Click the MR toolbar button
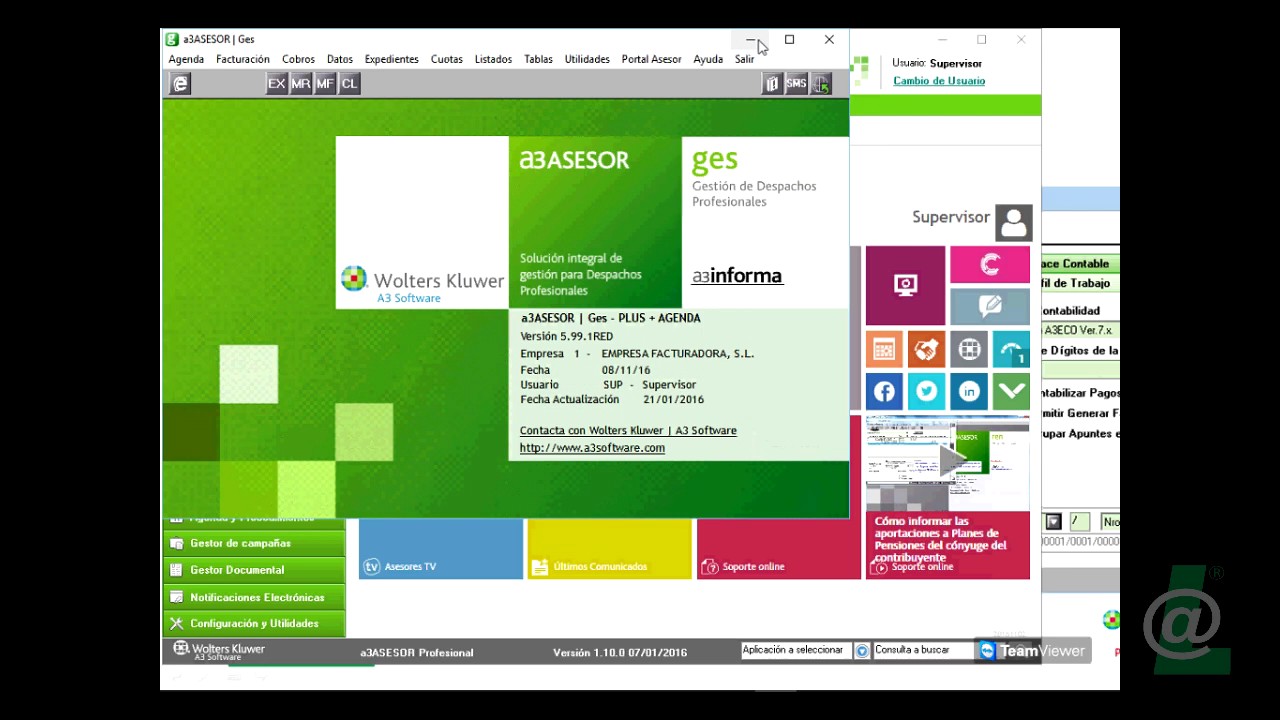 (x=301, y=84)
